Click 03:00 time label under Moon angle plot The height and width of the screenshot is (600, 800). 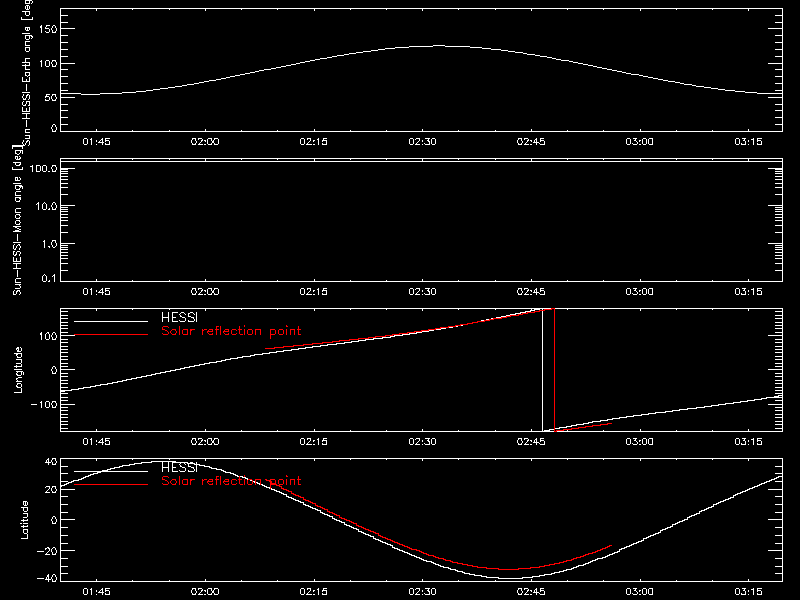tap(640, 292)
